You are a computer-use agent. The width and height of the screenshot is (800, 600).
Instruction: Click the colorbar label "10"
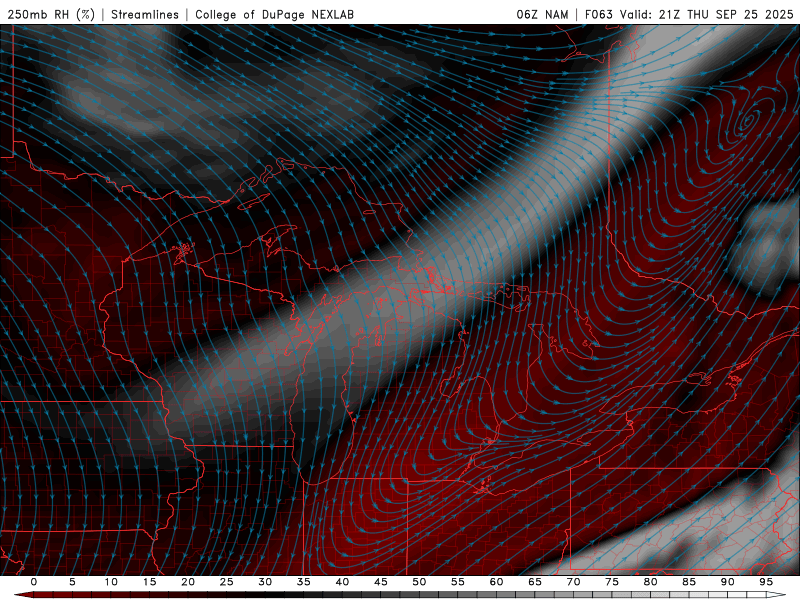(111, 582)
